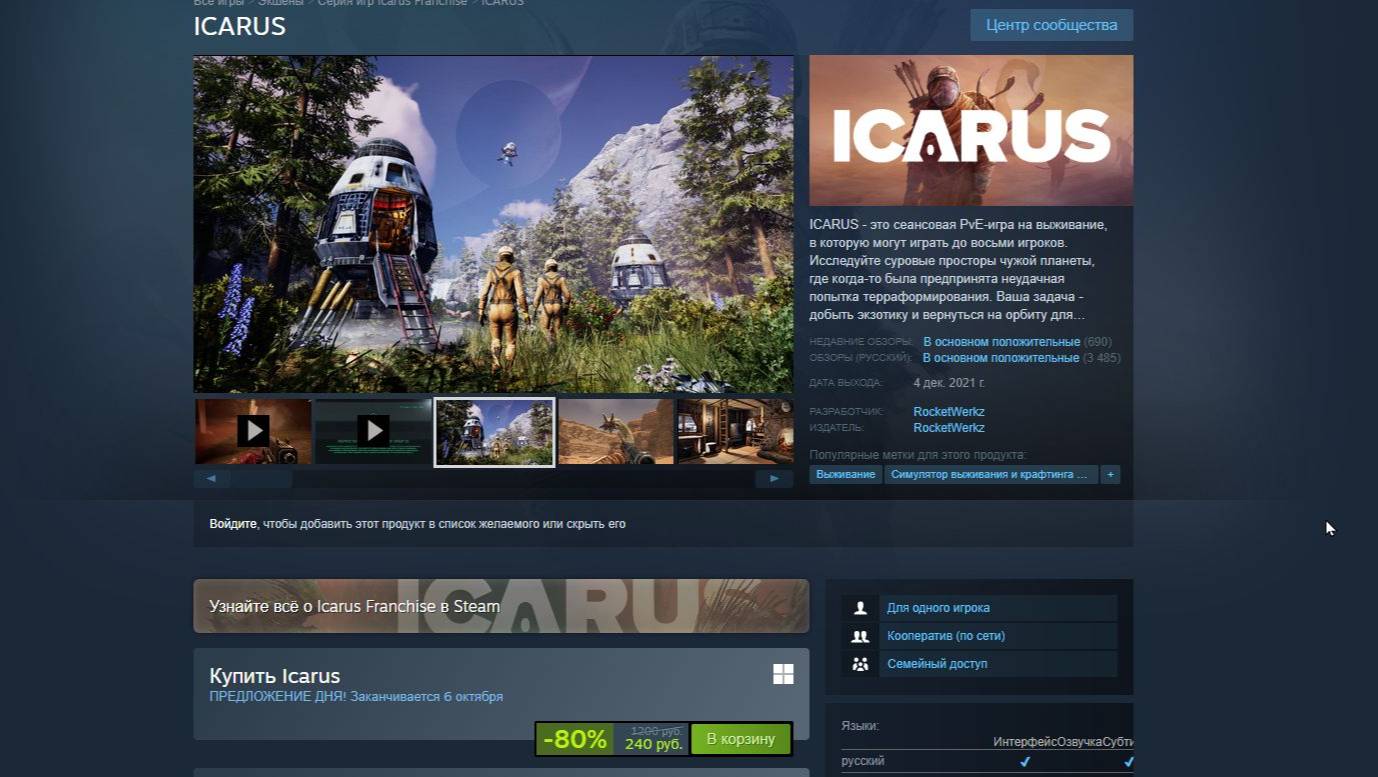Click the Windows platform icon
The image size is (1378, 777).
(x=783, y=674)
